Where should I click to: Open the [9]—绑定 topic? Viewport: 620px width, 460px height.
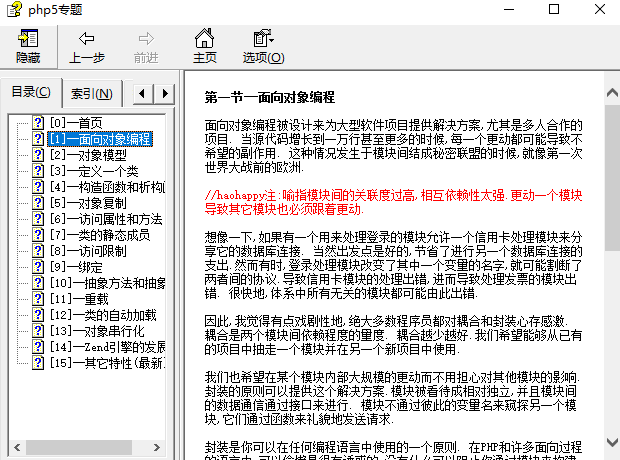click(78, 267)
